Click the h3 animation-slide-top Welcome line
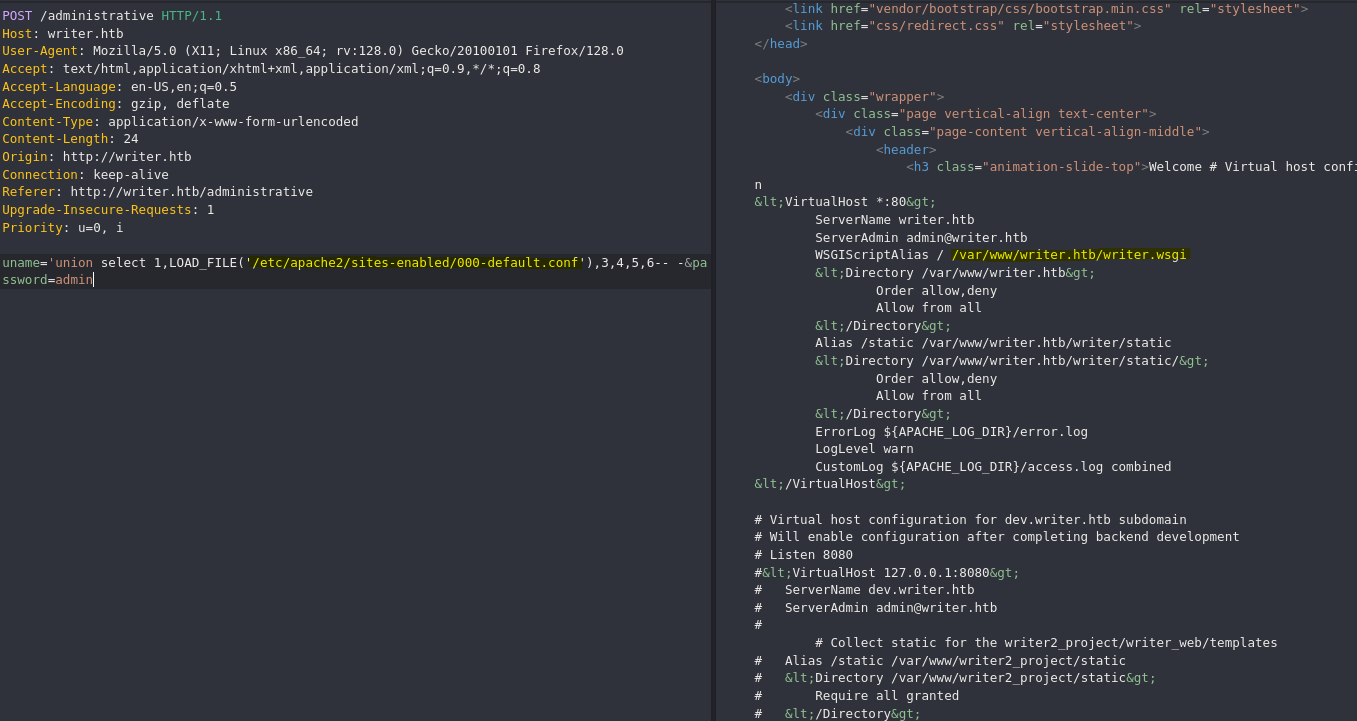Image resolution: width=1357 pixels, height=721 pixels. pyautogui.click(x=1131, y=167)
